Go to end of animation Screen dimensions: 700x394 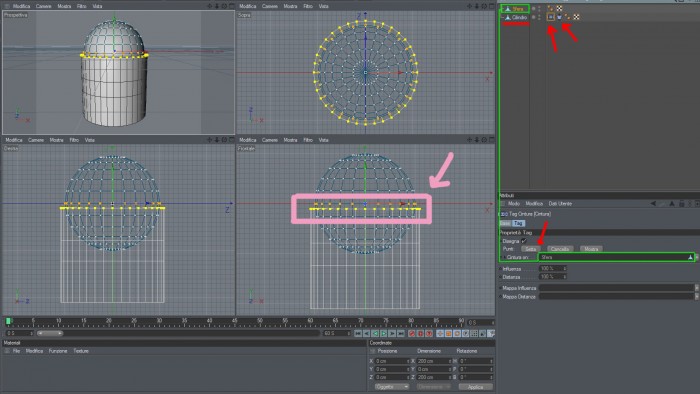point(400,333)
